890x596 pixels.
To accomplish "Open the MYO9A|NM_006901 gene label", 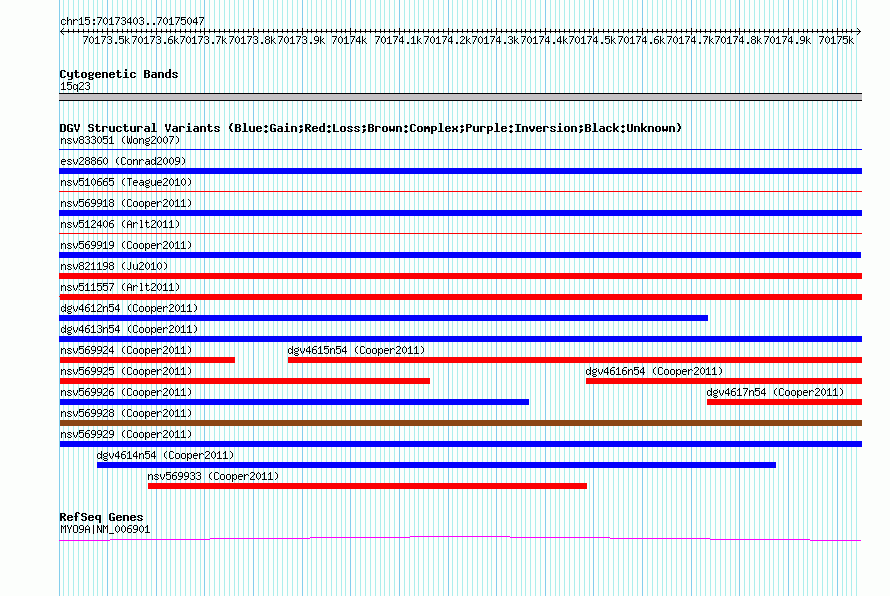I will tap(105, 530).
